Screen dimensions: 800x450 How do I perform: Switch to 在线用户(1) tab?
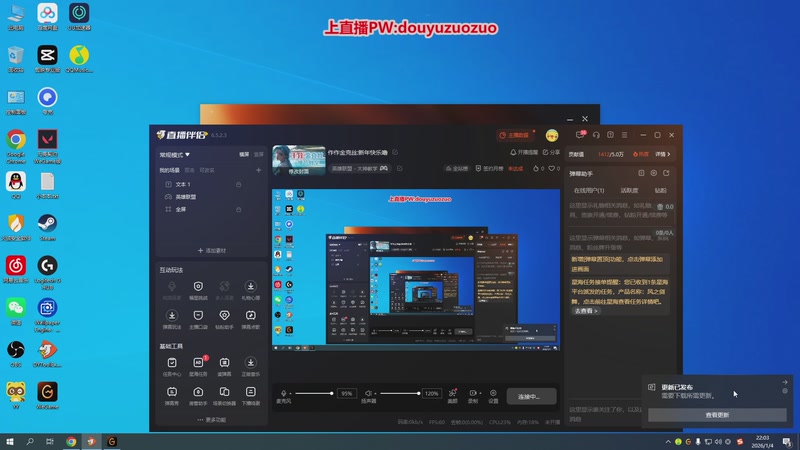point(589,190)
